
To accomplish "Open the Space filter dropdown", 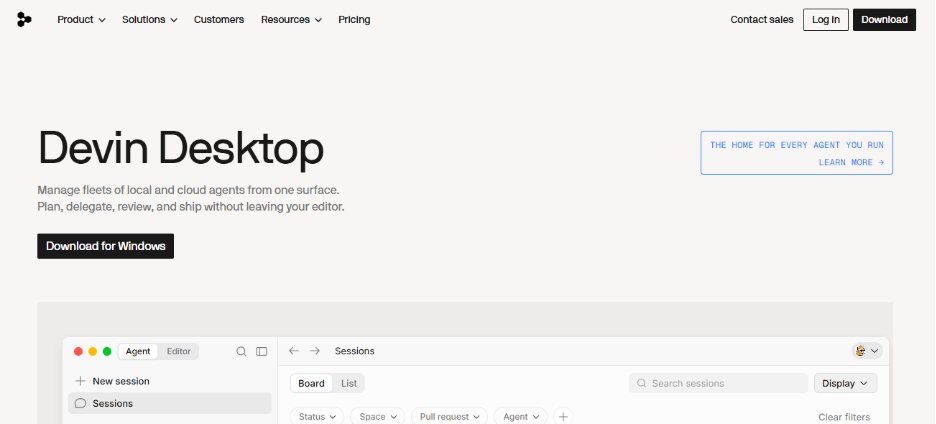I will click(x=377, y=417).
